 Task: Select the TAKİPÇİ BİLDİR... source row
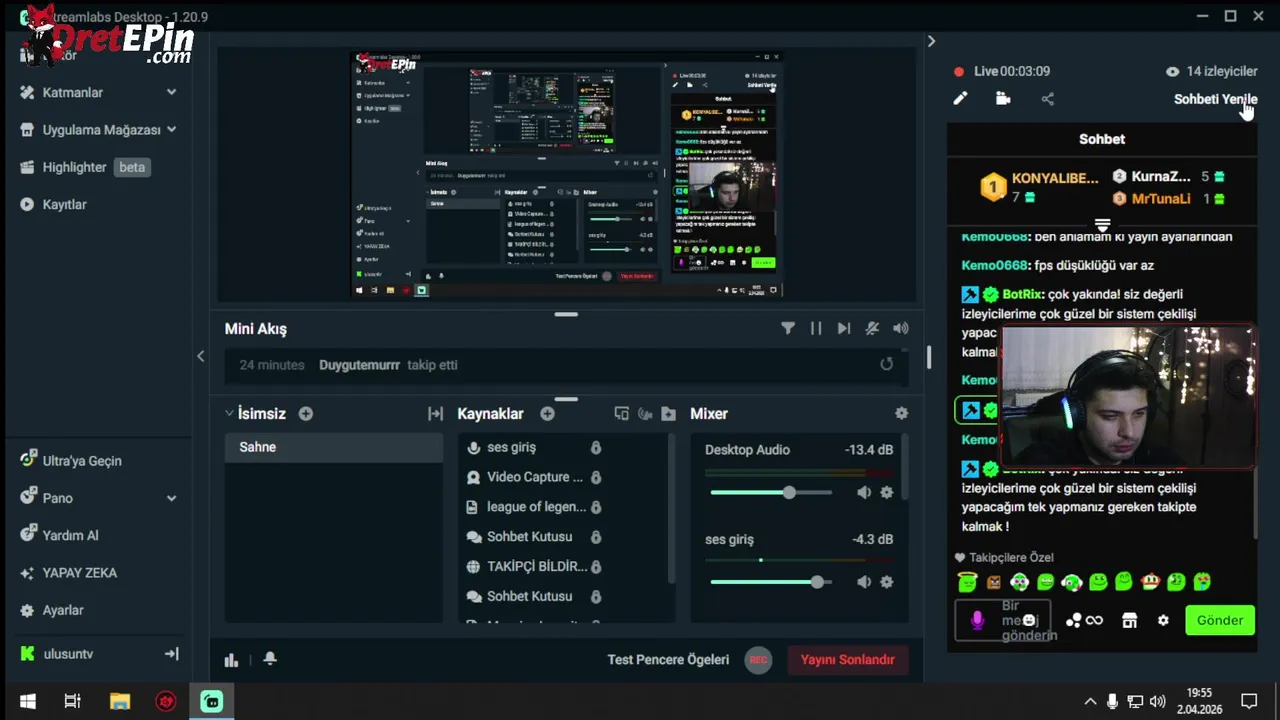click(x=534, y=566)
